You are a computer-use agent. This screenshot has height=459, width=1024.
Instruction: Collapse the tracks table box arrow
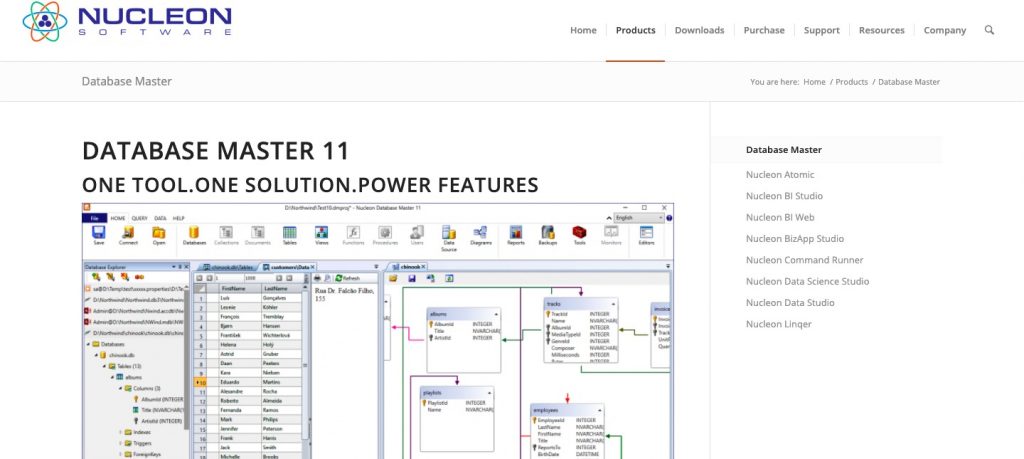coord(613,304)
